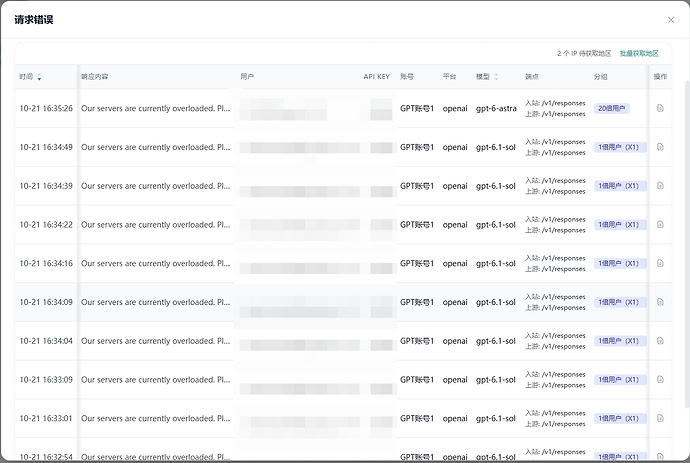The image size is (690, 463).
Task: Click the 平台 column header
Action: (449, 77)
